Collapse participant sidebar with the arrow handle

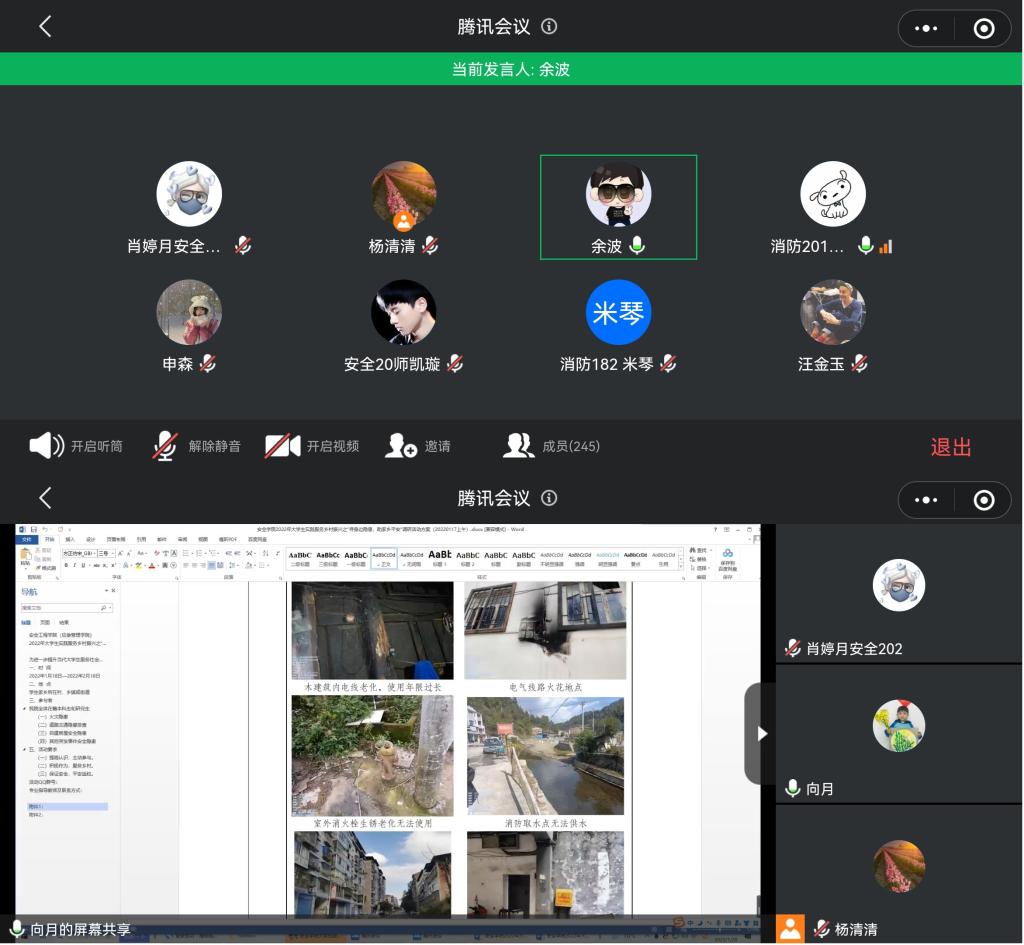point(761,733)
